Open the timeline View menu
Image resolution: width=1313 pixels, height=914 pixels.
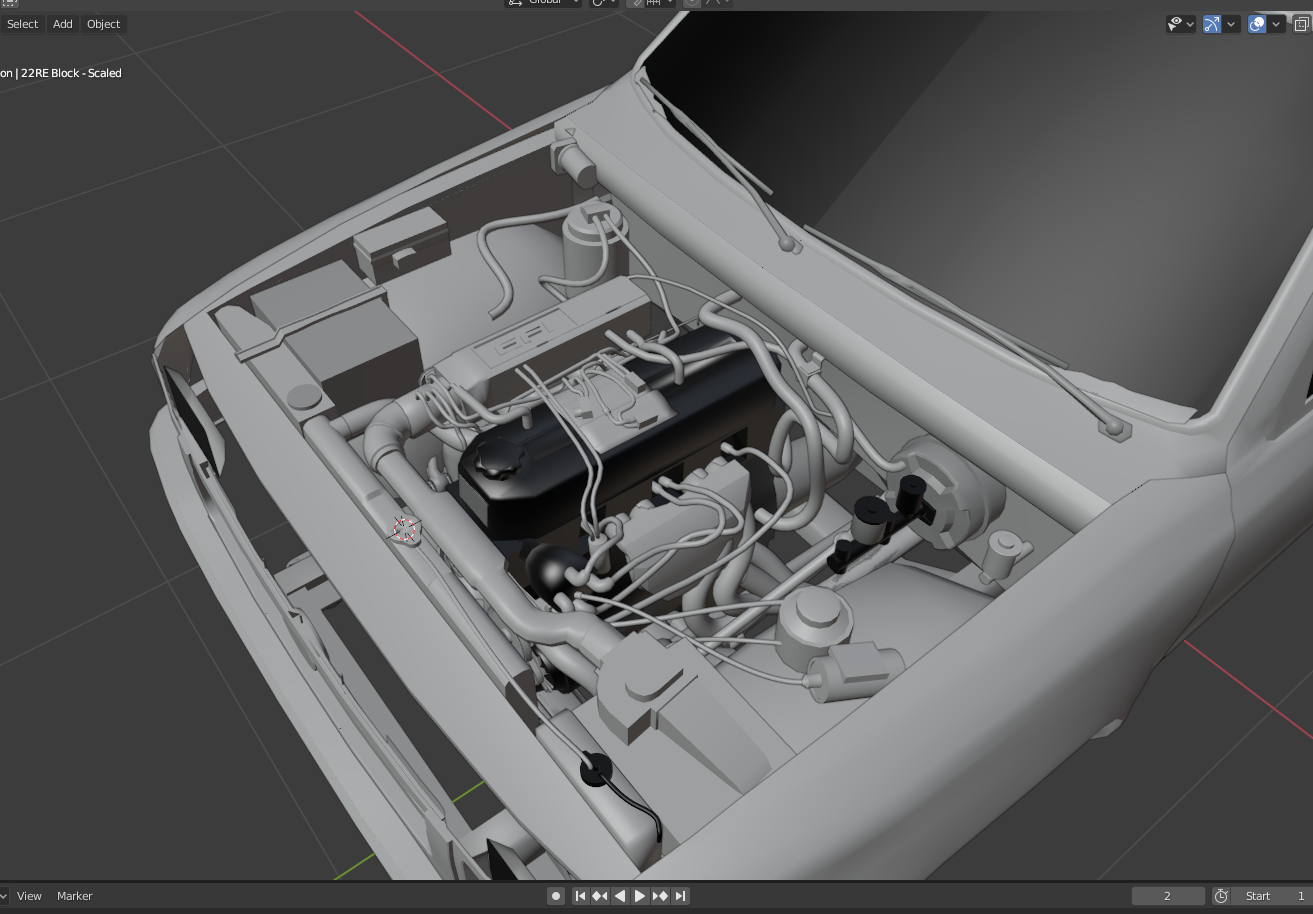(29, 896)
